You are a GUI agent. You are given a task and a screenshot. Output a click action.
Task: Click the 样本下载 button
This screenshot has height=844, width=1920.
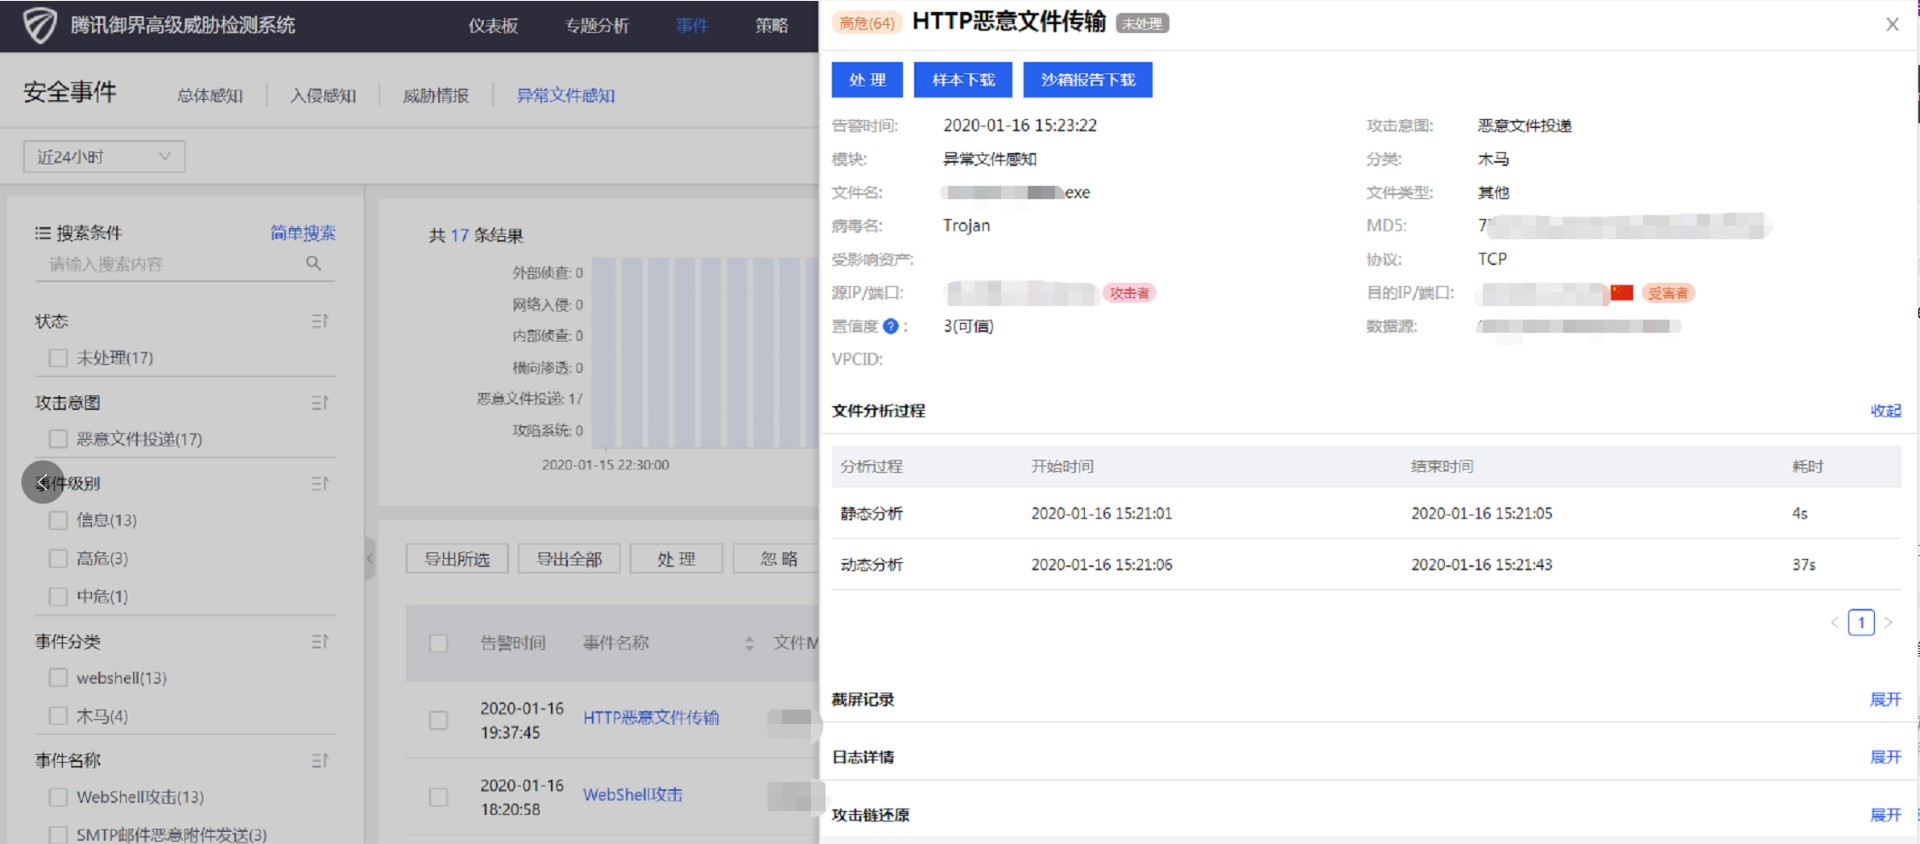[963, 80]
